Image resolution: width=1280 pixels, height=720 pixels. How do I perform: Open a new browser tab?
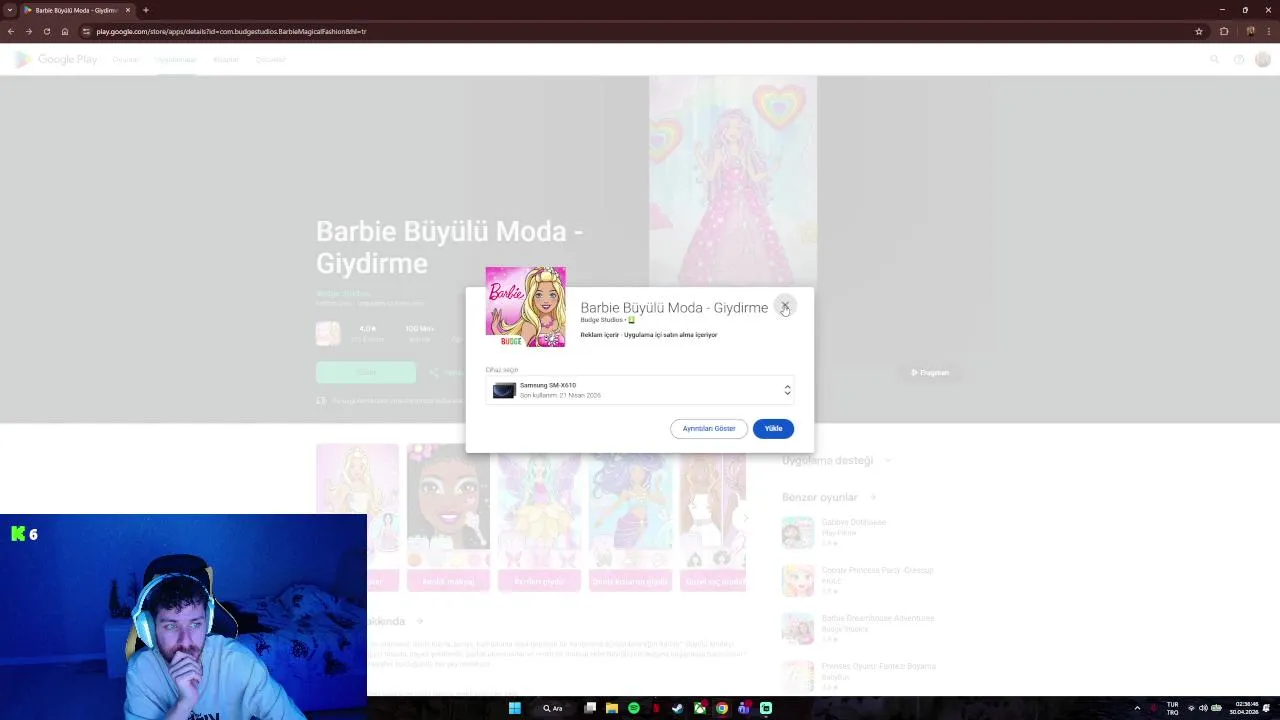pyautogui.click(x=146, y=10)
